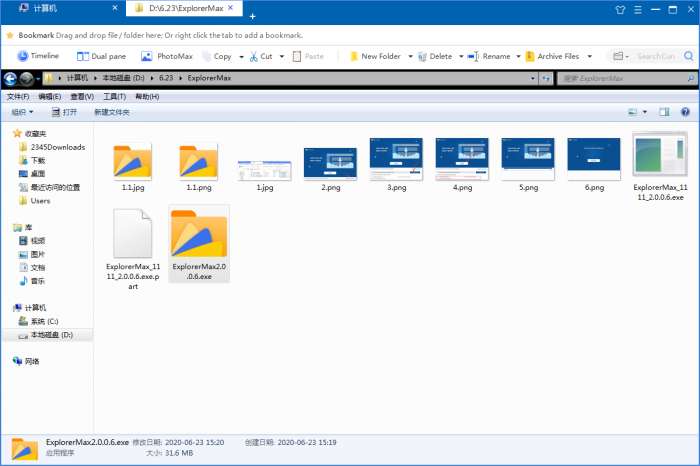Click the Cut scissors button
This screenshot has height=466, width=700.
tap(261, 56)
